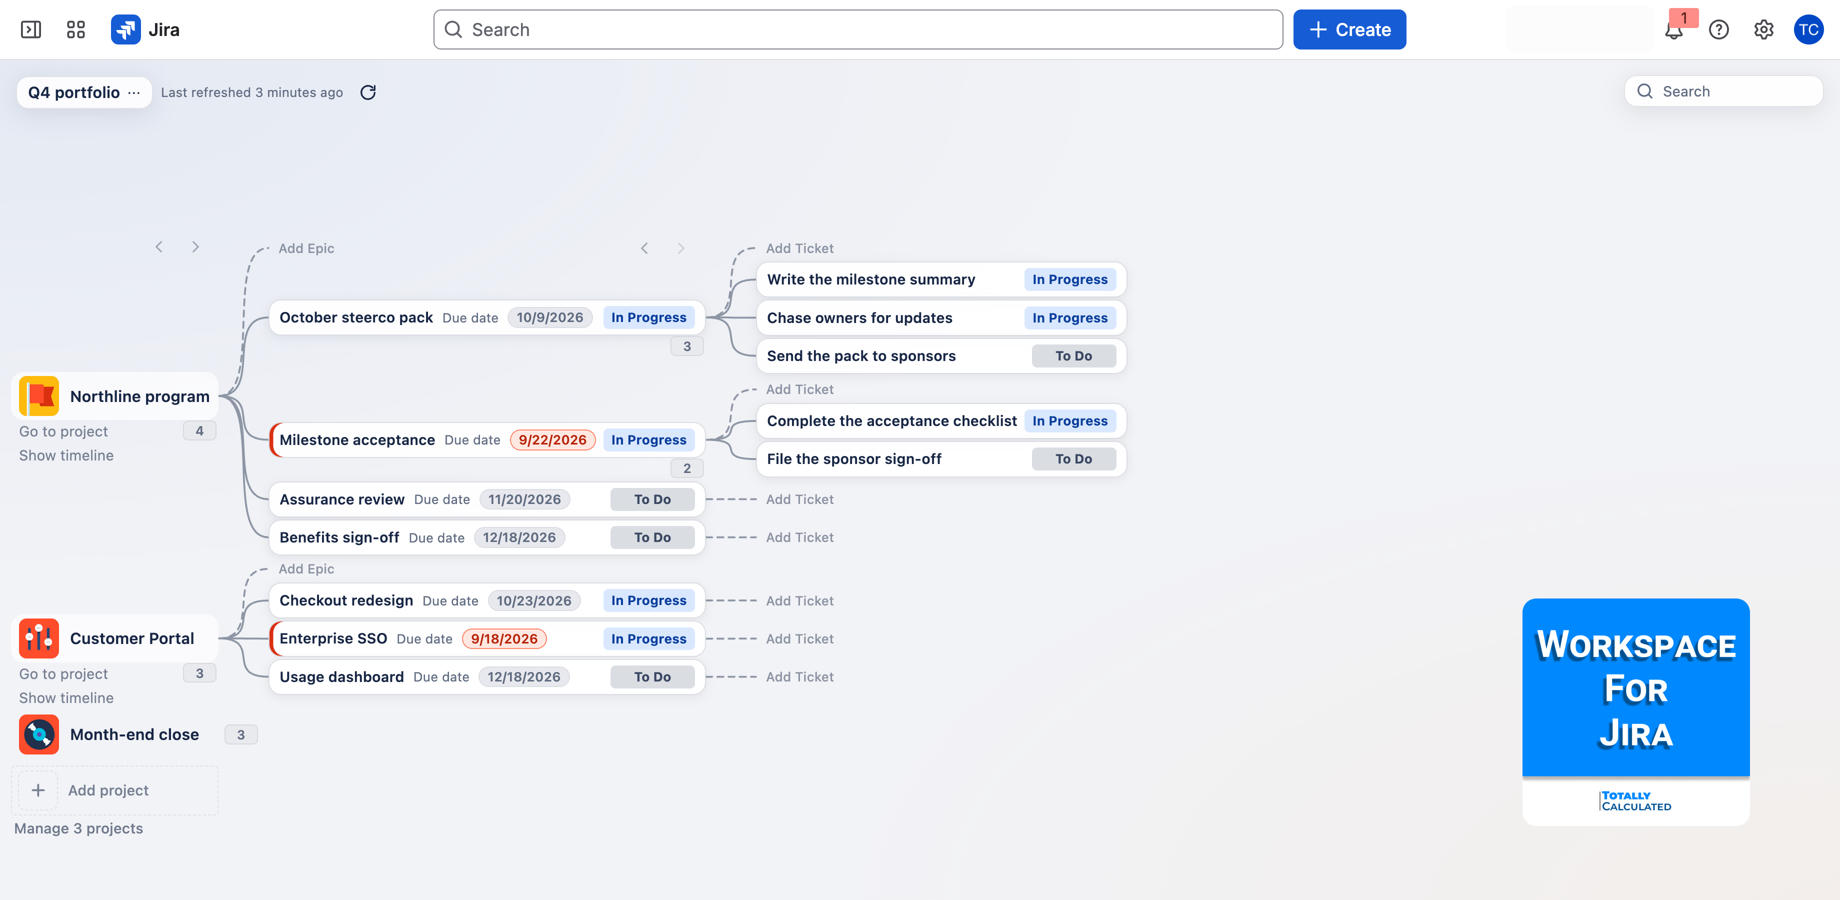Open the app switcher grid icon

(x=76, y=30)
